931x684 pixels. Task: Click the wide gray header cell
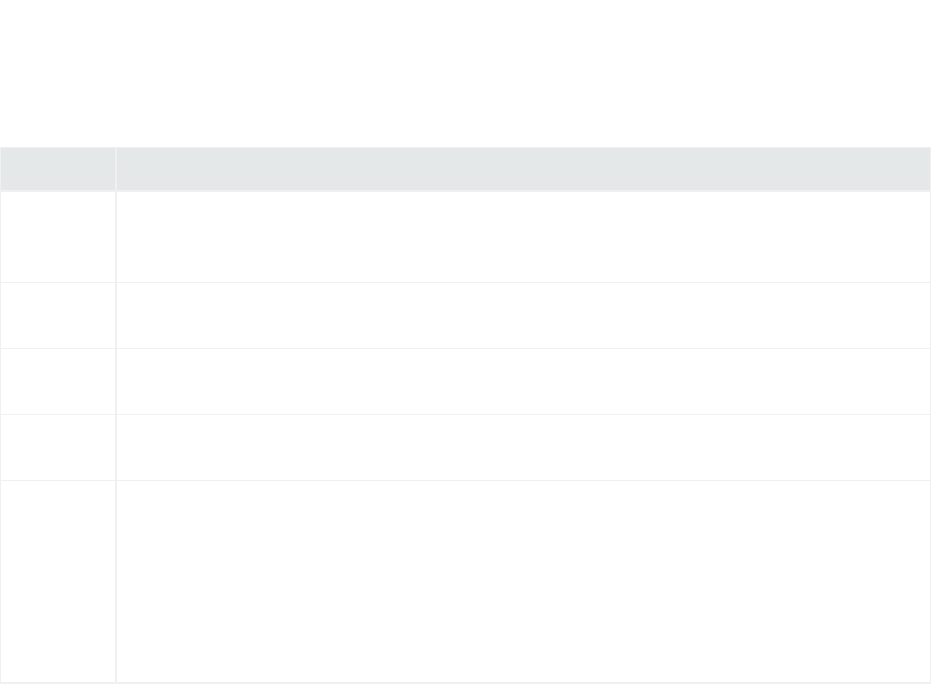pos(523,169)
